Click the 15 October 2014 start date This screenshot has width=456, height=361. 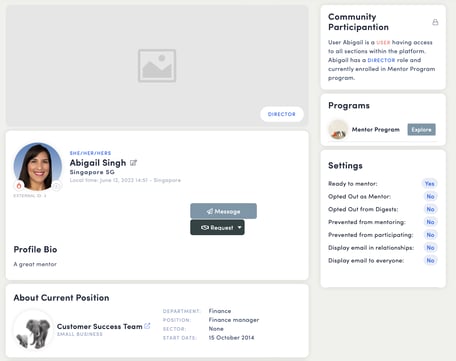pyautogui.click(x=231, y=337)
